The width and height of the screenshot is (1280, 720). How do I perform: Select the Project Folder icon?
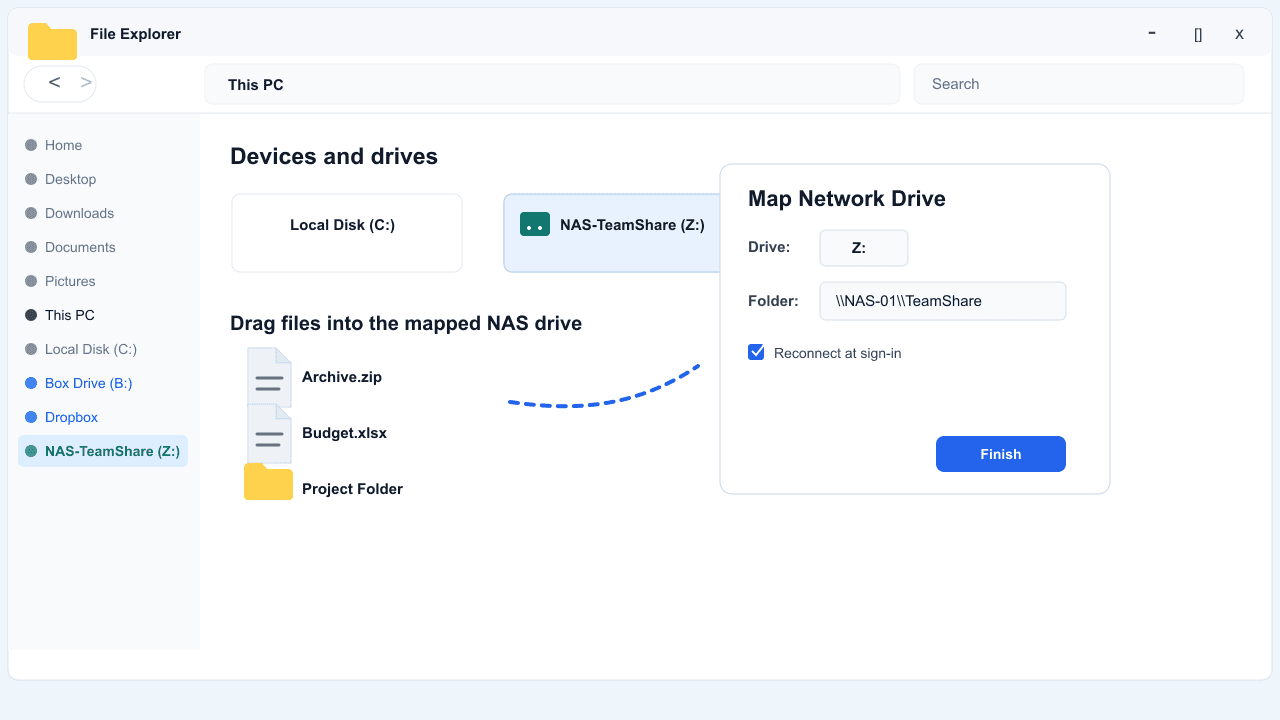click(x=268, y=482)
